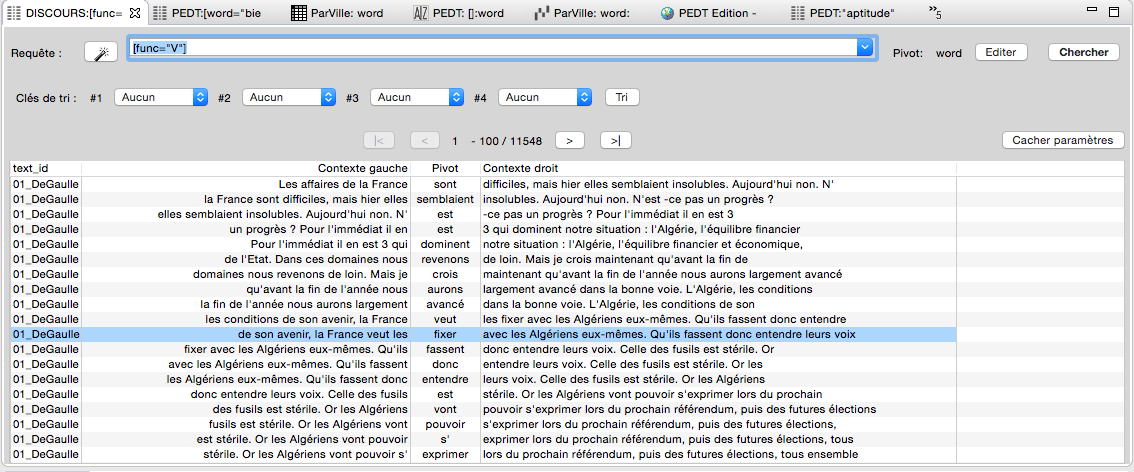Click the AZ index icon of PEDT: []:word tab
Screen dimensions: 1134x472
[x=421, y=12]
